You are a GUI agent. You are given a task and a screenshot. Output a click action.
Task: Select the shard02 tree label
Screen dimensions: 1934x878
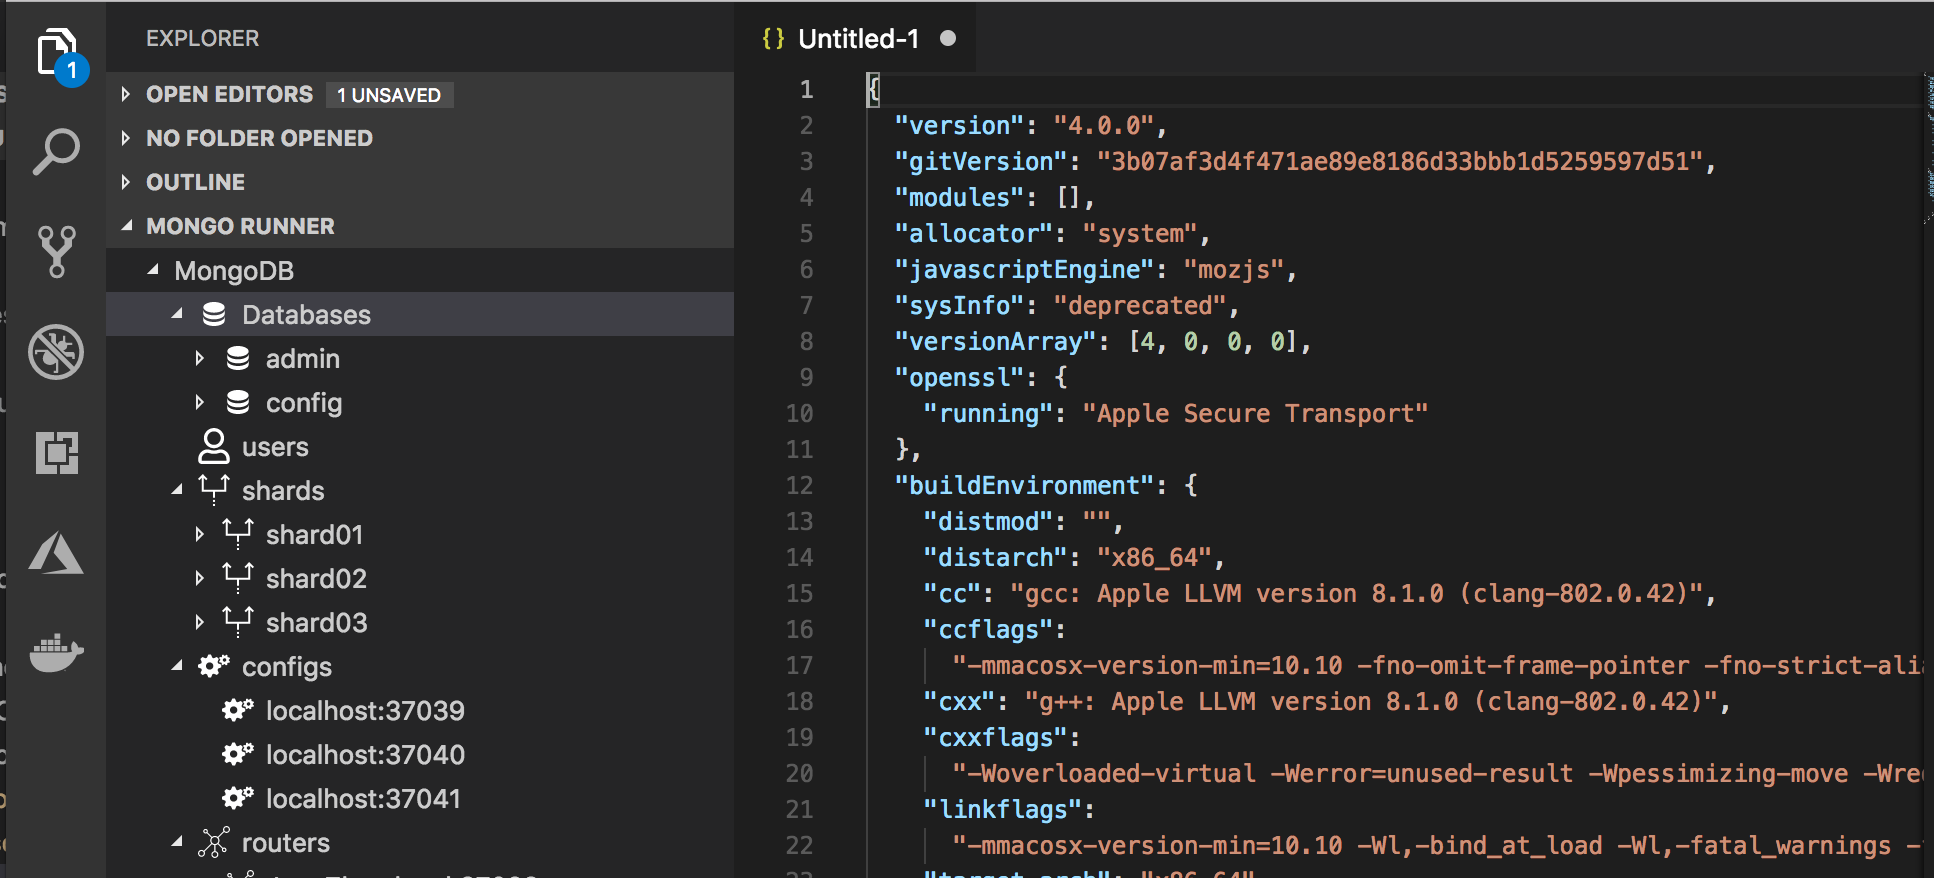[x=316, y=579]
